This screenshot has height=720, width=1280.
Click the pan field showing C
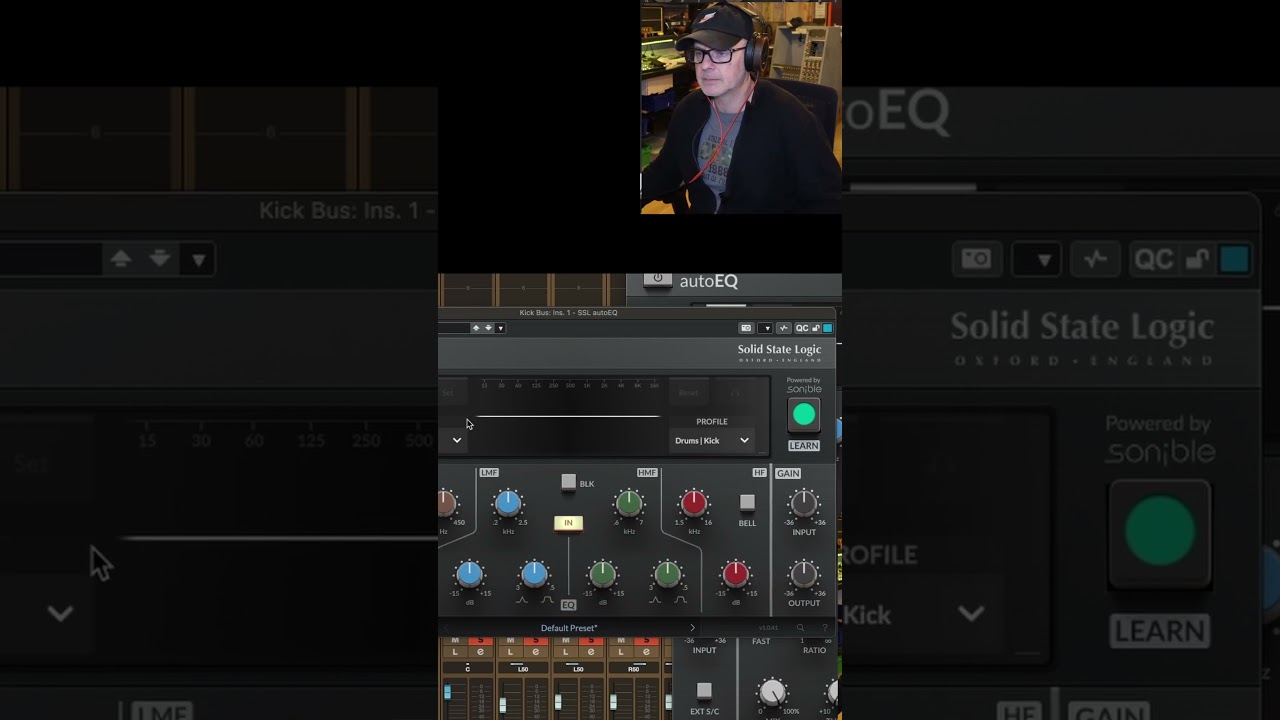click(x=468, y=668)
